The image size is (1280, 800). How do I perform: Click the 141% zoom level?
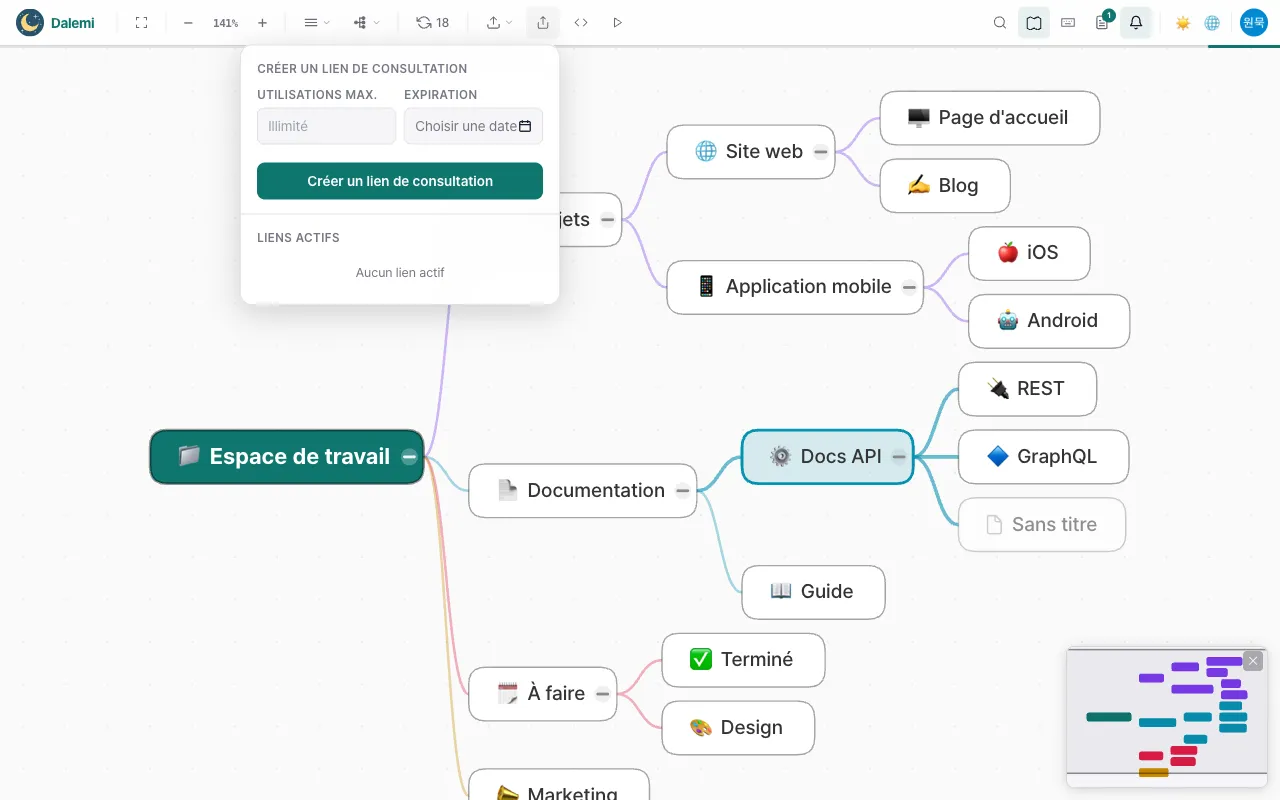click(225, 22)
